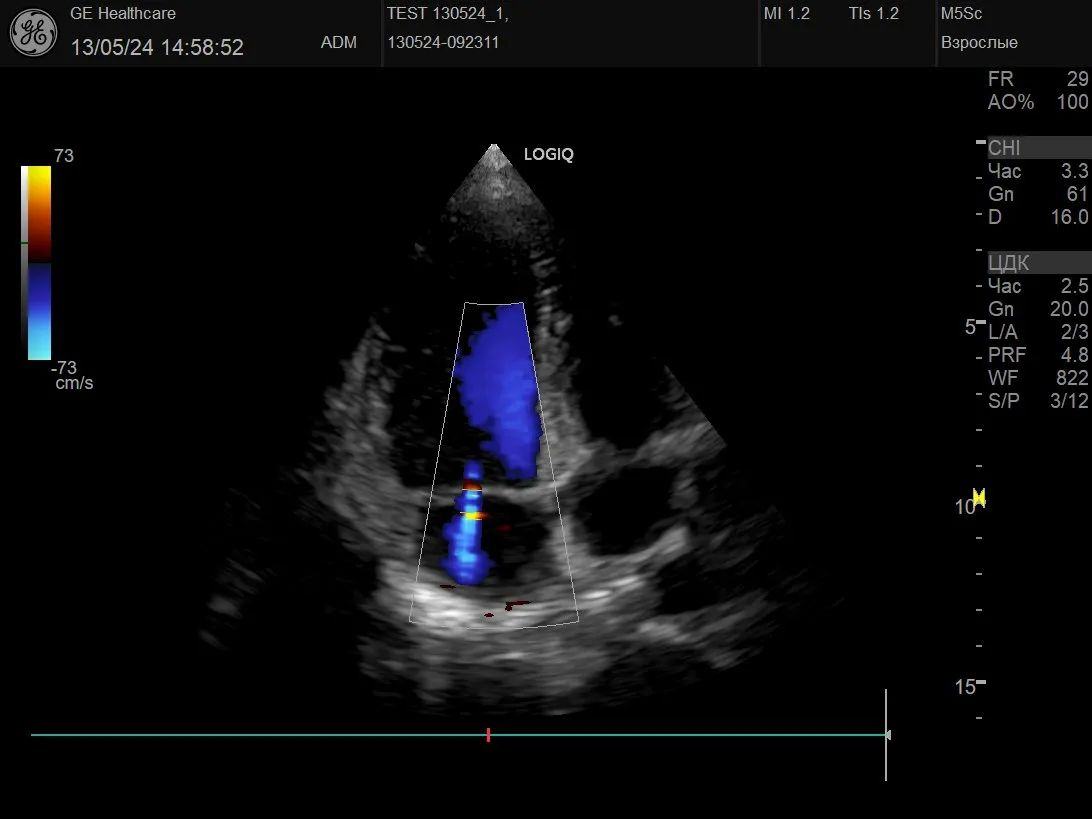Viewport: 1092px width, 819px height.
Task: Click the LOGIQ label beside the sector apex
Action: (x=548, y=155)
